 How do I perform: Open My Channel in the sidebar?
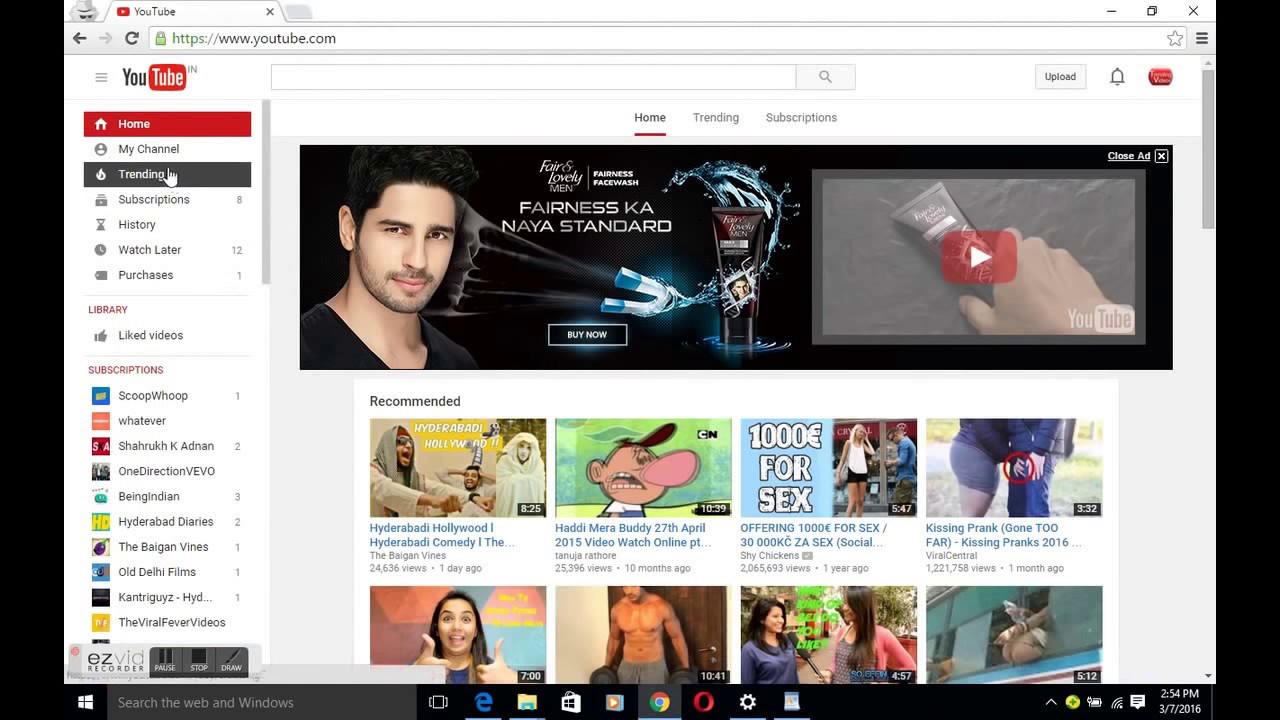[167, 149]
